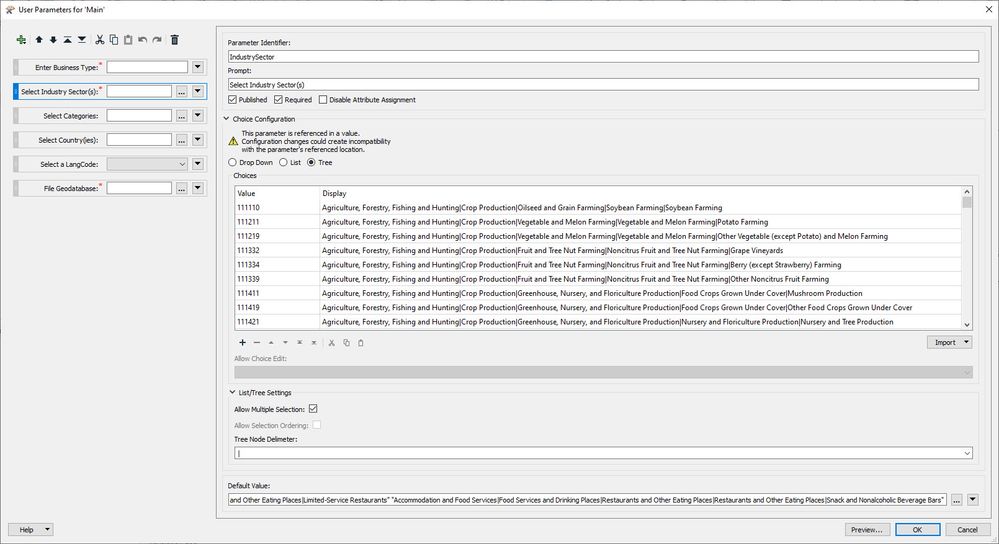Add a new choice row with plus icon
Image resolution: width=999 pixels, height=544 pixels.
242,343
